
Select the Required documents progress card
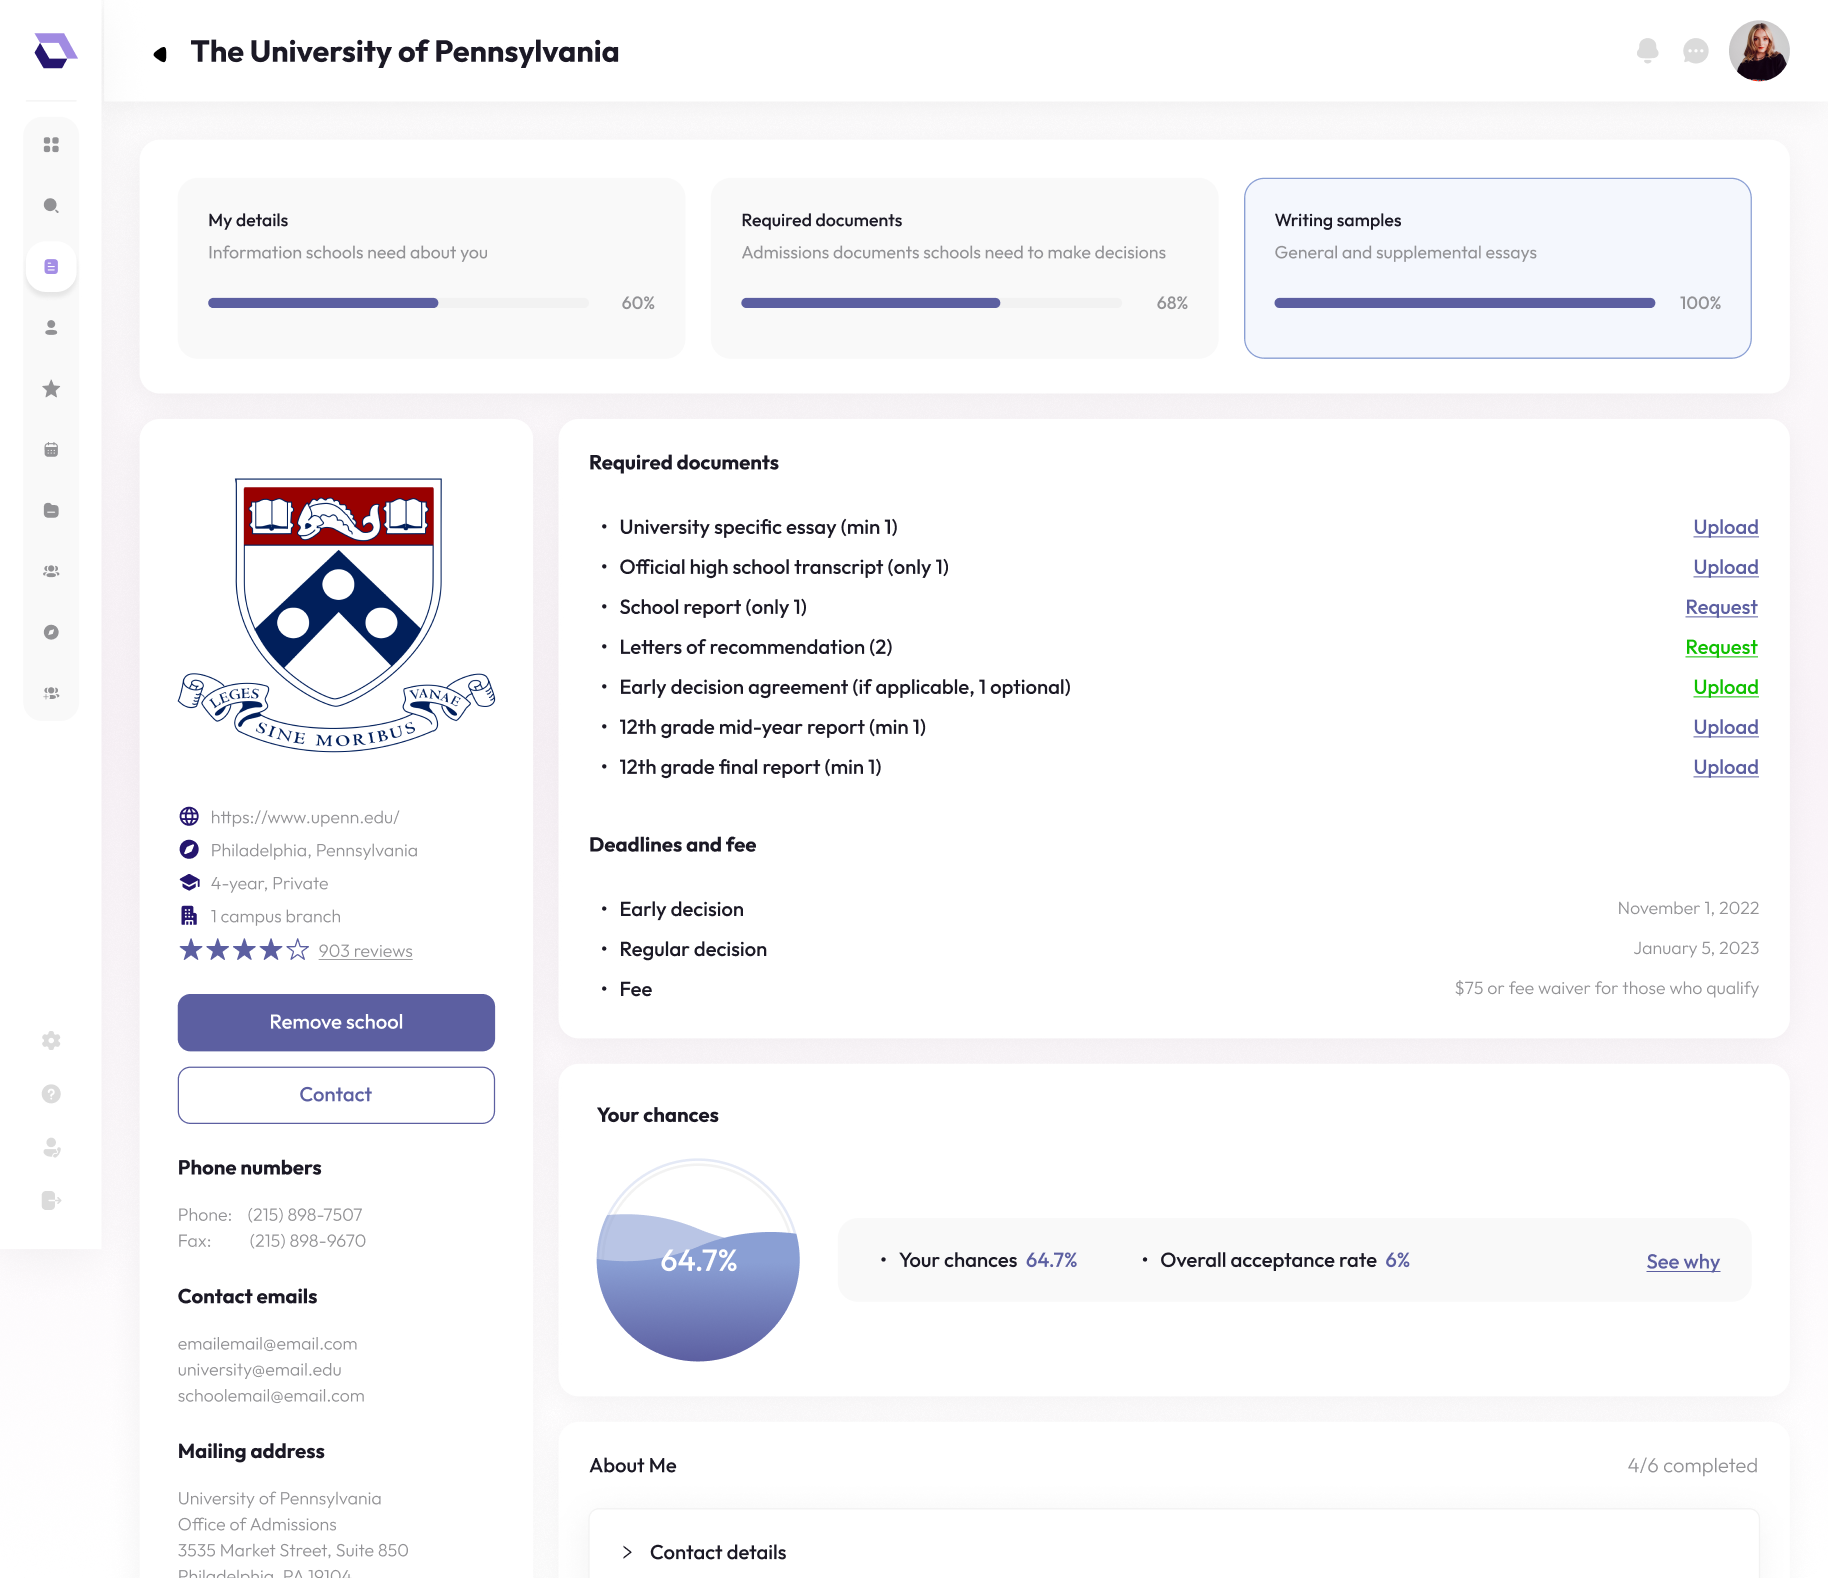pos(964,268)
